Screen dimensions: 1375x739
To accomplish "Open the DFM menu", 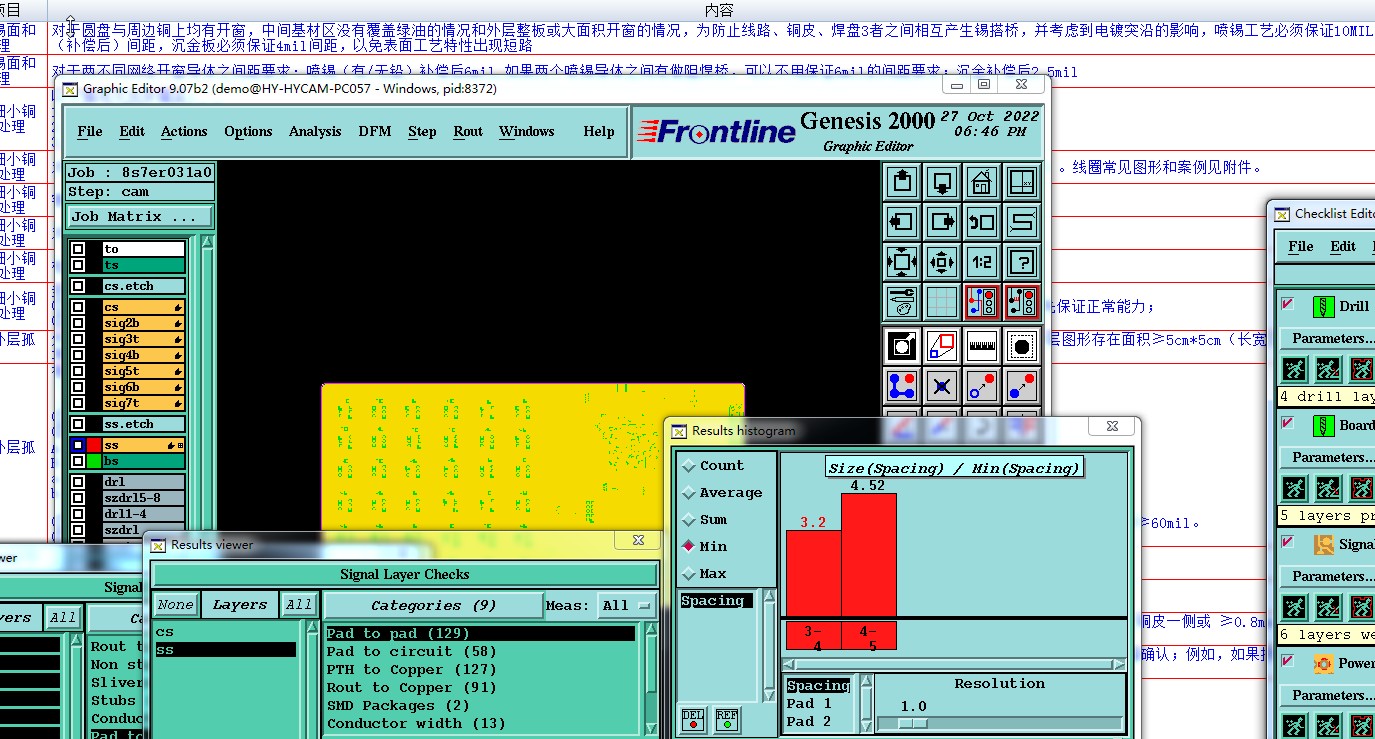I will click(375, 131).
